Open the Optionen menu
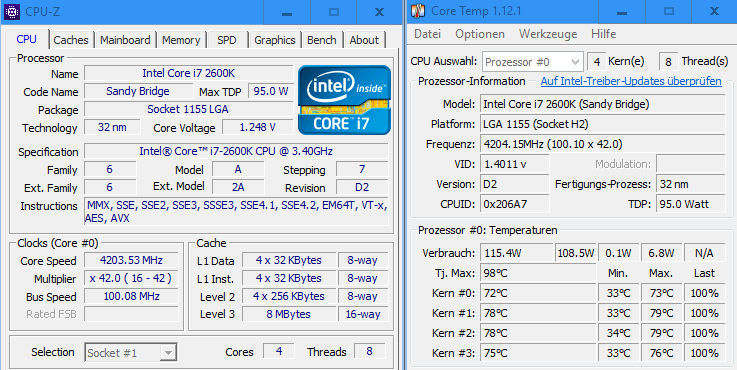Image resolution: width=737 pixels, height=370 pixels. coord(480,34)
